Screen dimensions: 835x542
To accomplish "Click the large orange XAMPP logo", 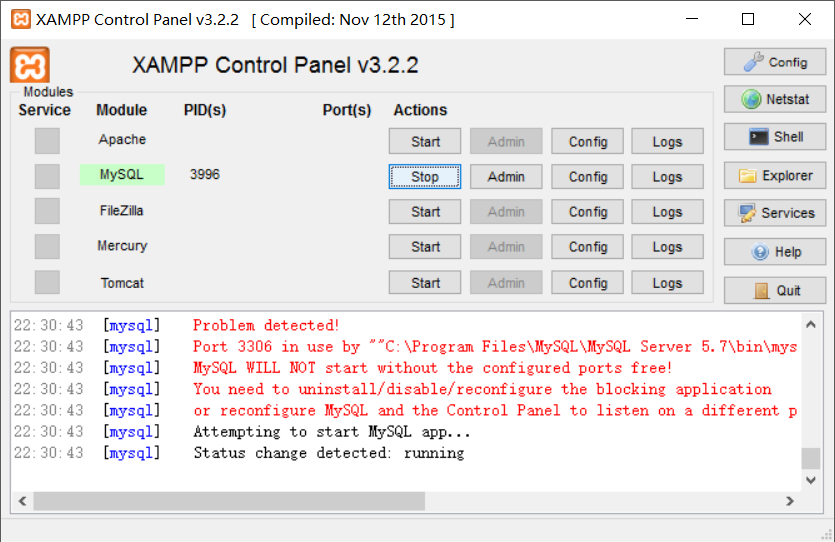I will click(30, 65).
